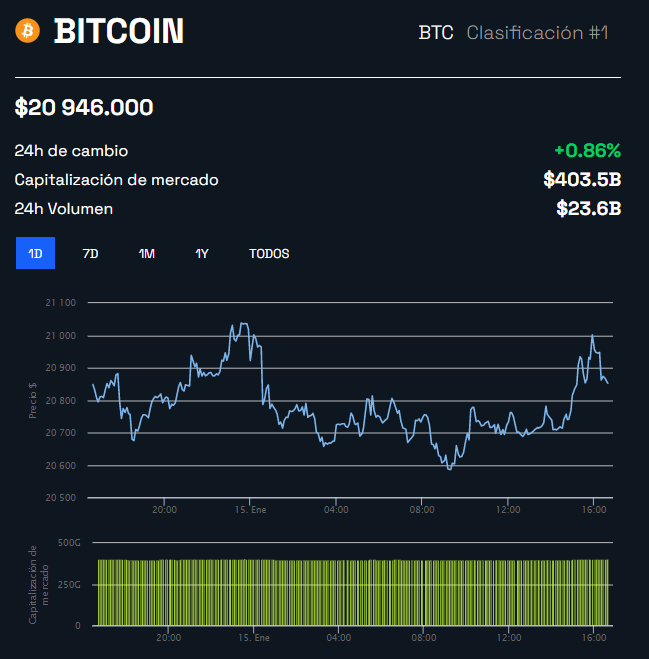Click the 500G label on market cap chart

68,543
